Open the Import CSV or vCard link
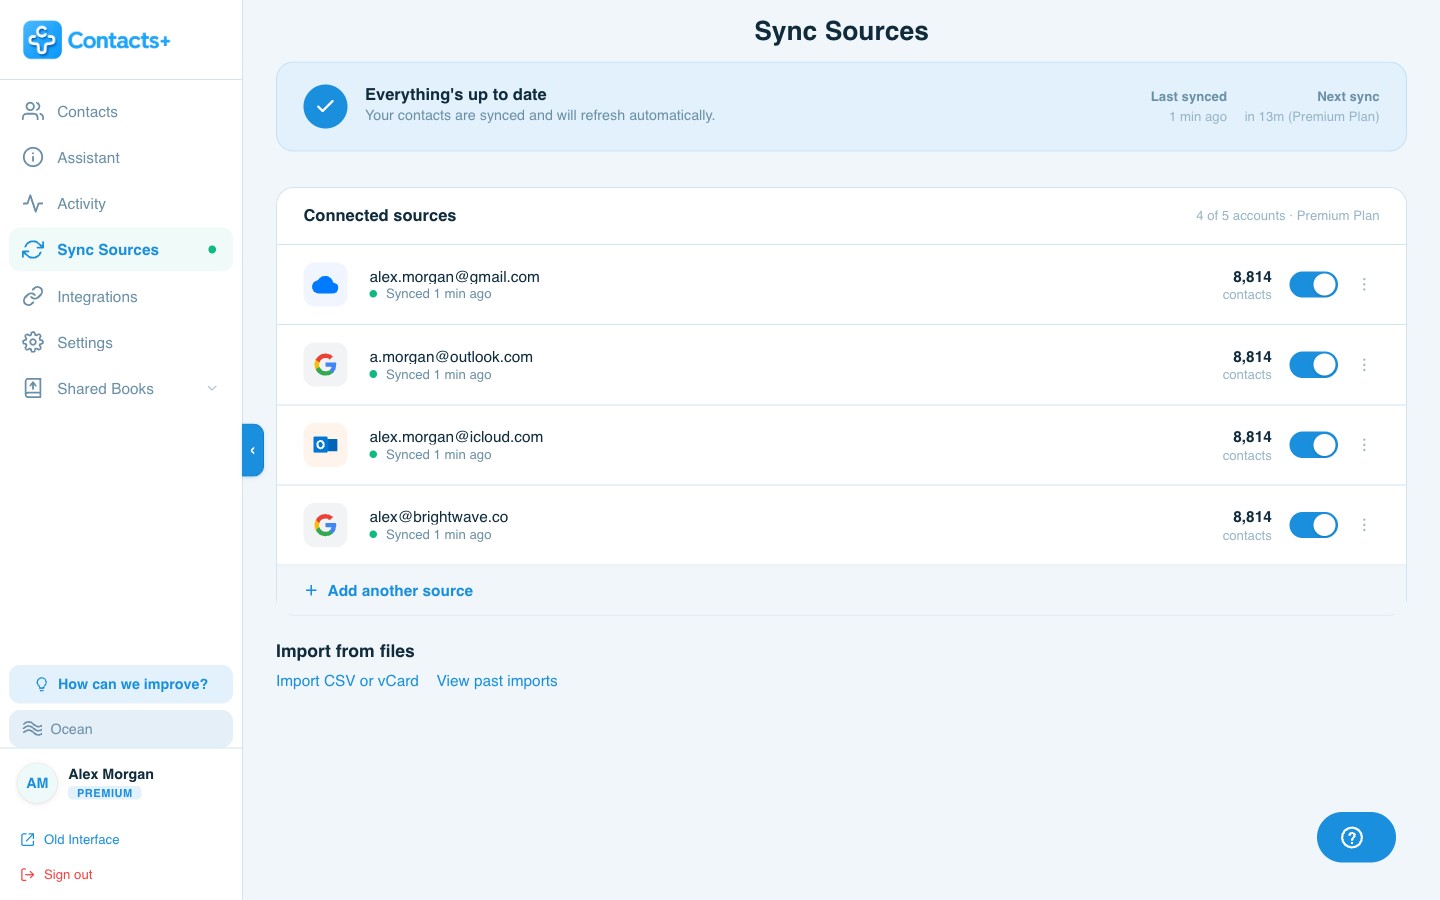Screen dimensions: 1440x900 pos(347,681)
